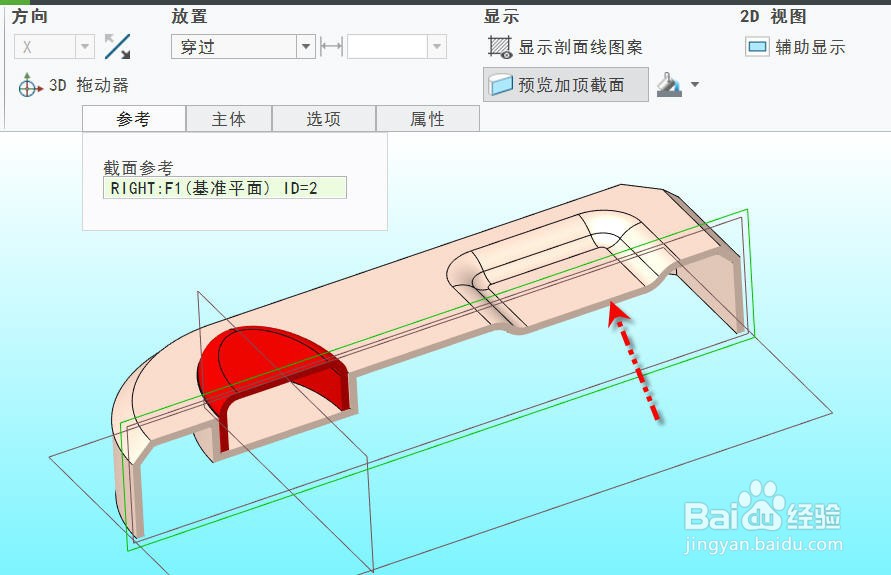Expand the offset distance value dropdown arrow
Viewport: 891px width, 575px height.
coord(437,47)
